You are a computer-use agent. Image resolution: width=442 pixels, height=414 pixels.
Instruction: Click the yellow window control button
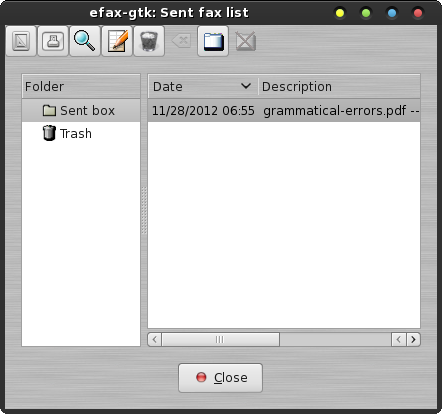pos(340,13)
